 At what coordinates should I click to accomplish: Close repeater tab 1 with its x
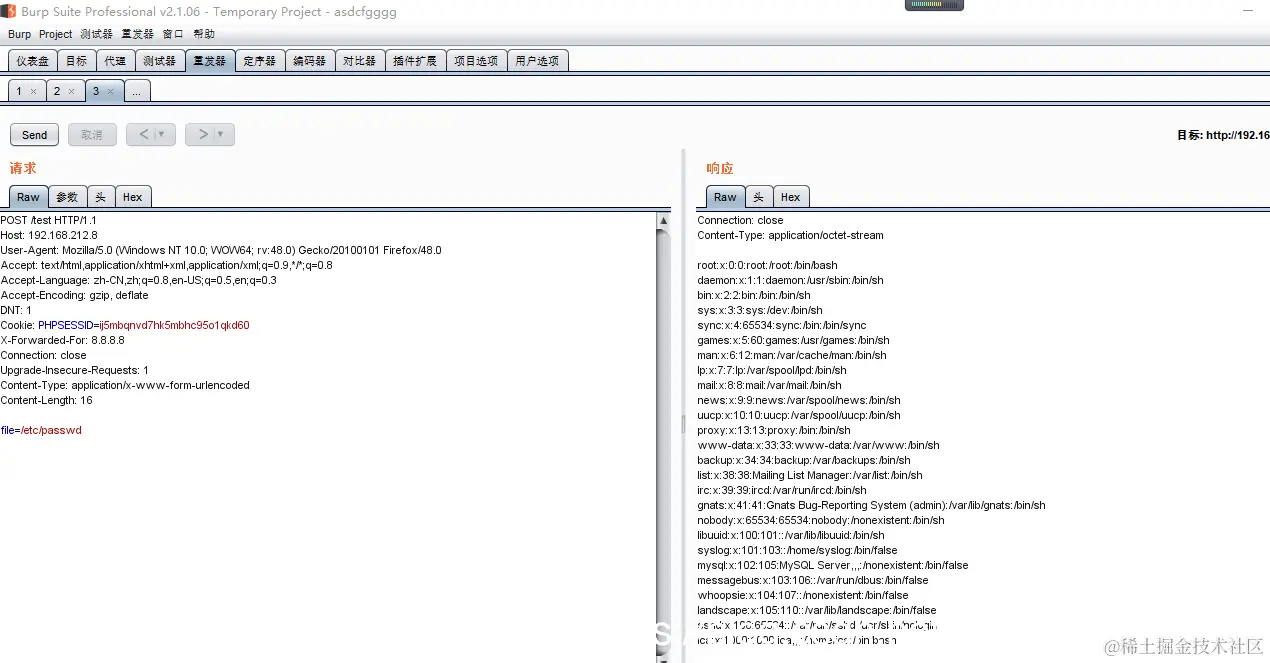[33, 91]
